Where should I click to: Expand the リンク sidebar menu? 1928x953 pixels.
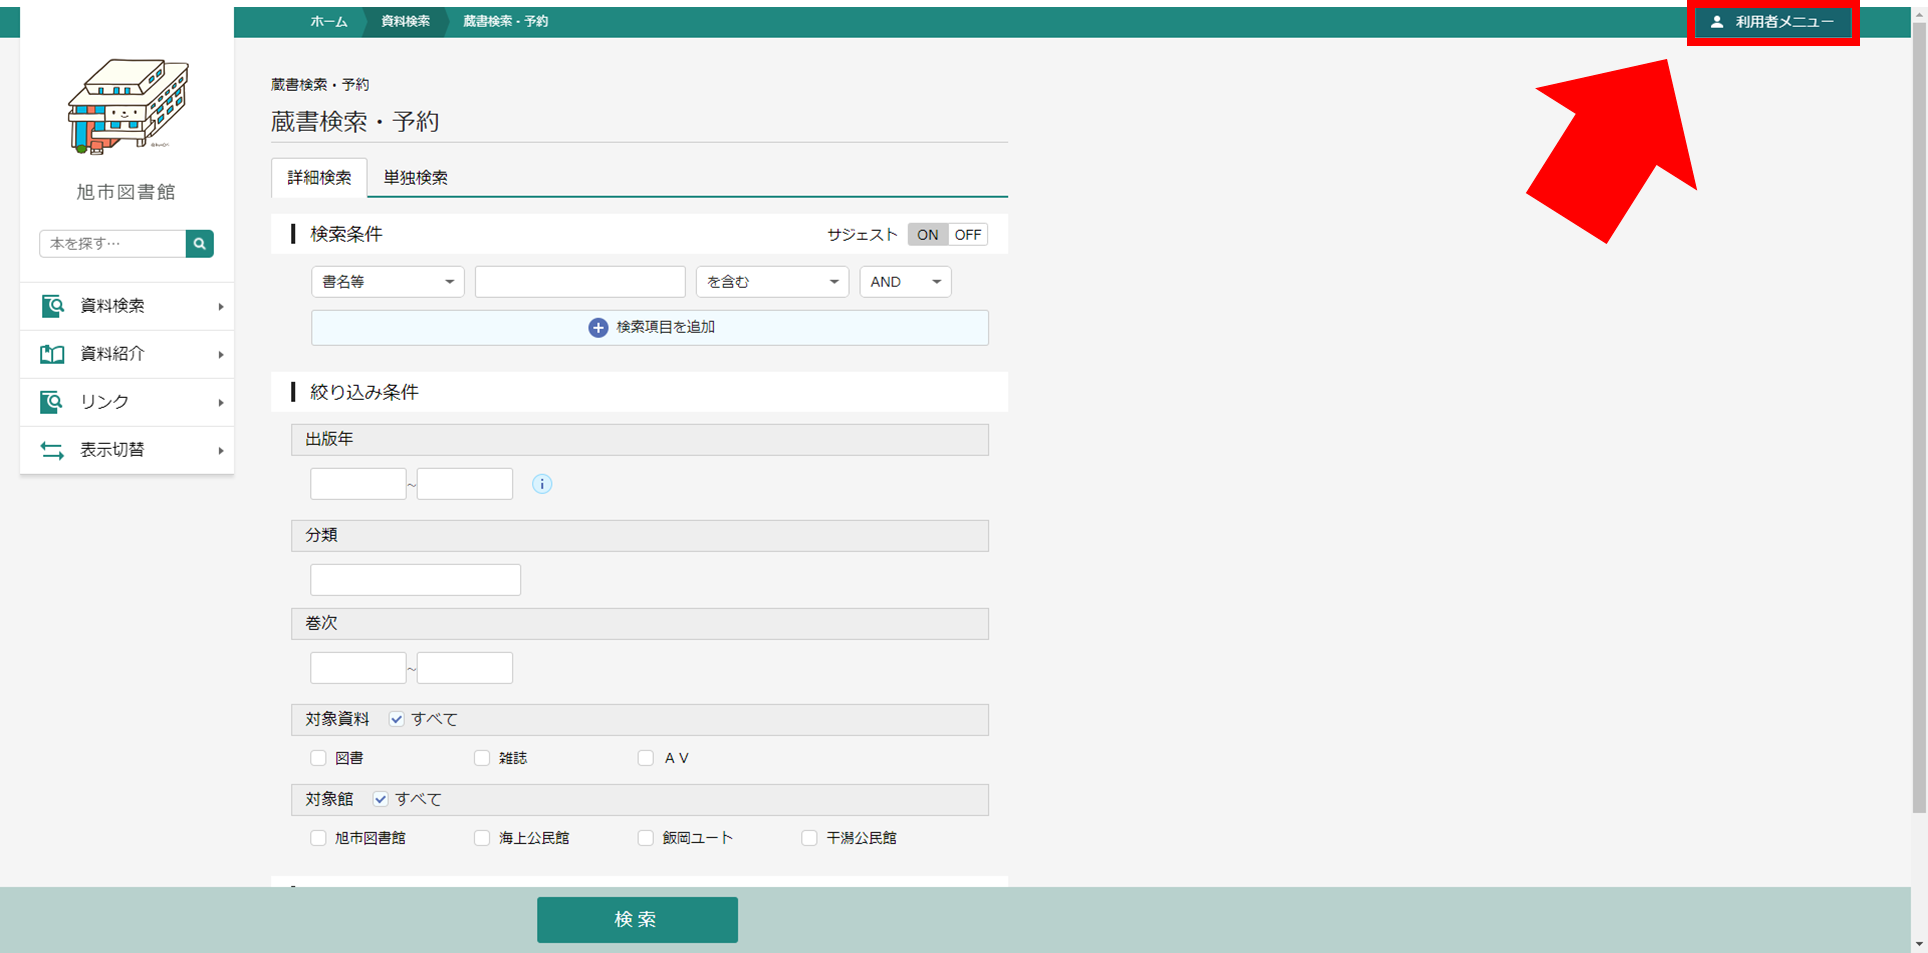(127, 402)
